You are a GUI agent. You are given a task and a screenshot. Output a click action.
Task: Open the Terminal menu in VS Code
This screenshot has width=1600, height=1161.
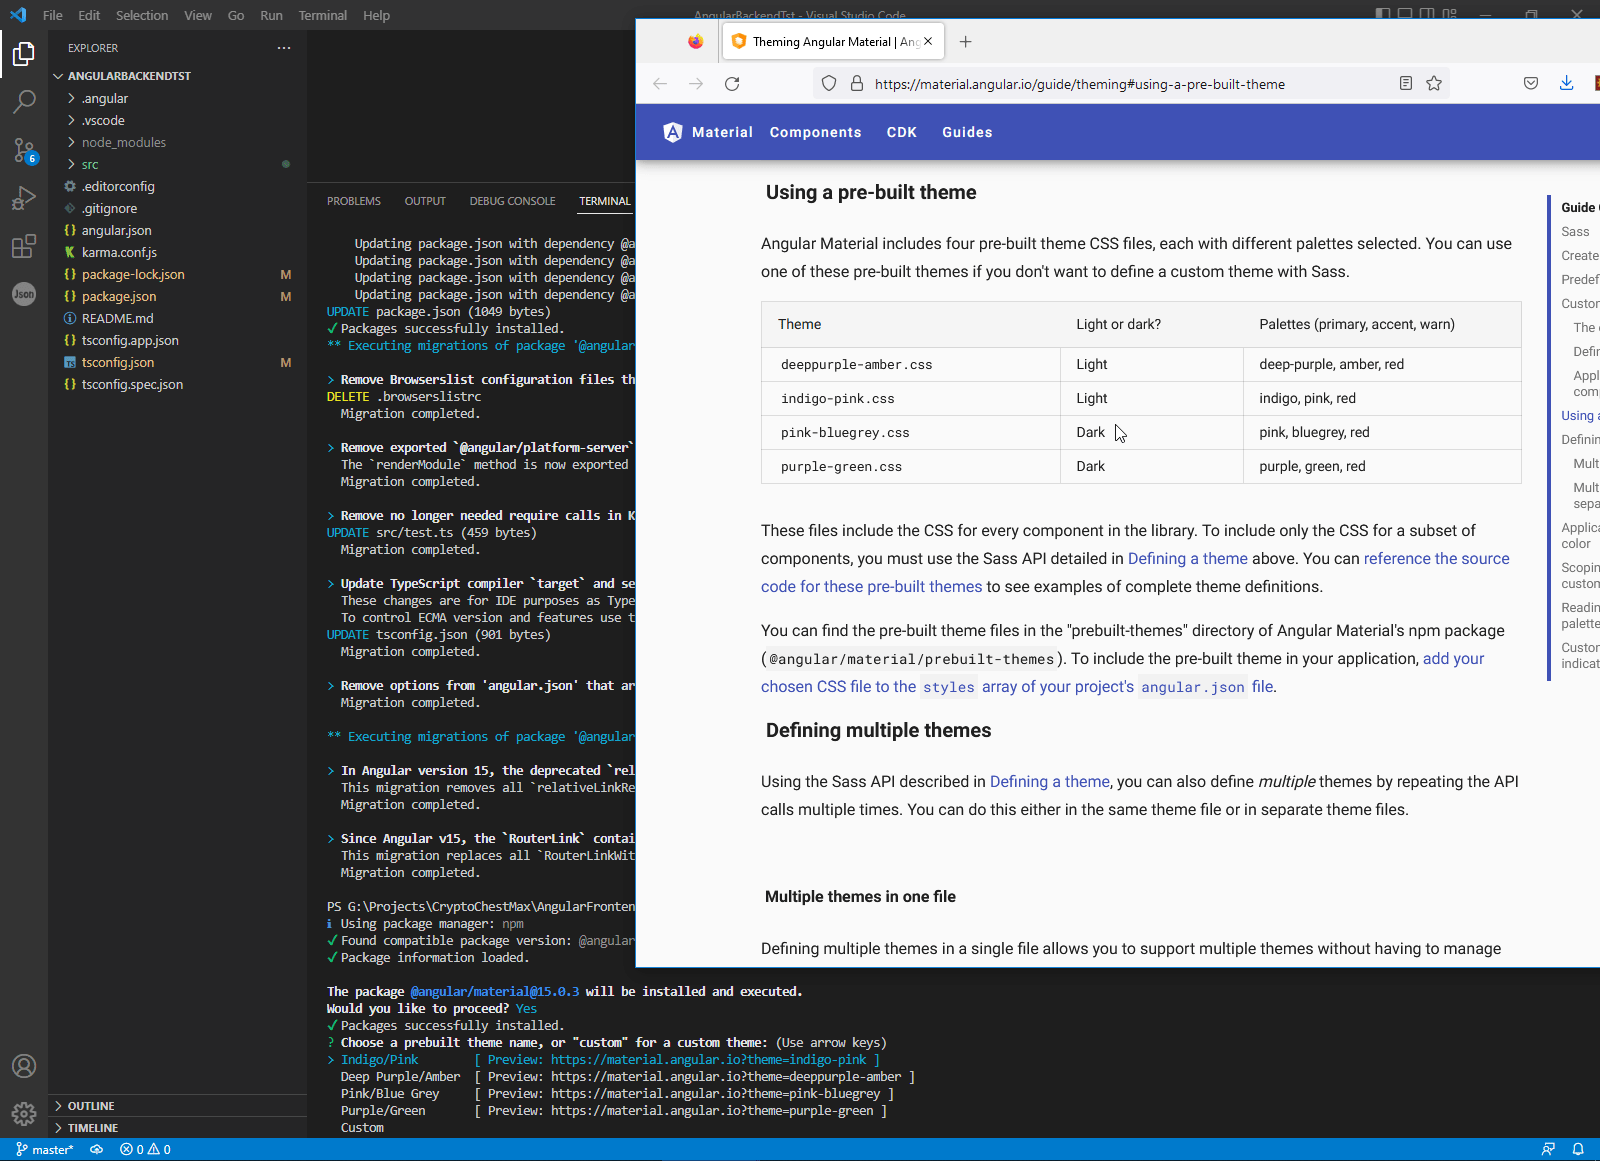(x=322, y=15)
